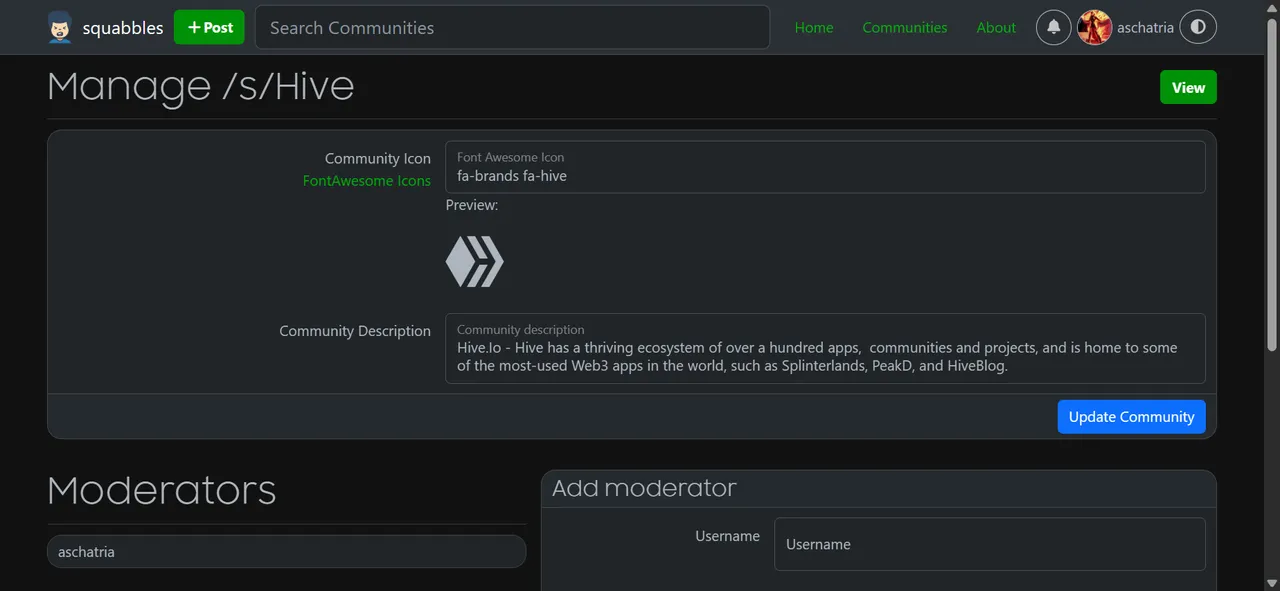Select moderator aschatria in the list
Viewport: 1280px width, 591px height.
(286, 551)
